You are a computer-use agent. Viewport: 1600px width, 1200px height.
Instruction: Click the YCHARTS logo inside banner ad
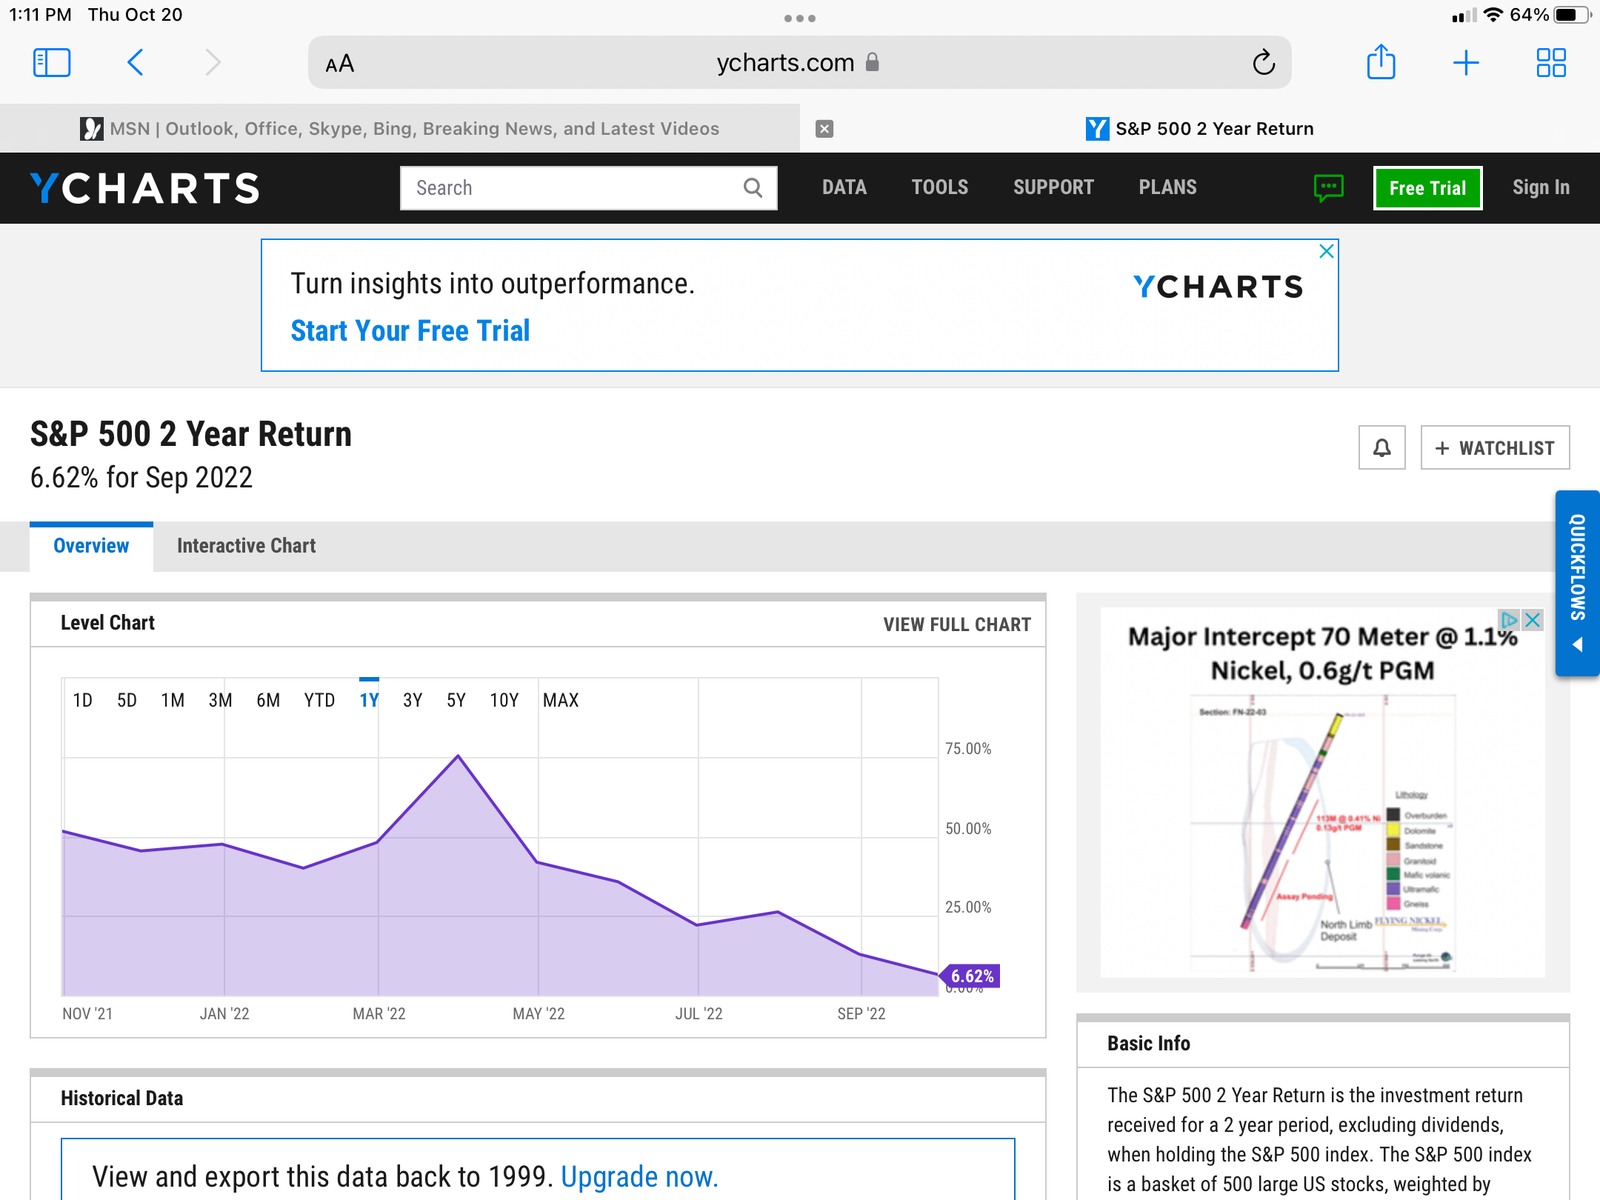(x=1218, y=287)
